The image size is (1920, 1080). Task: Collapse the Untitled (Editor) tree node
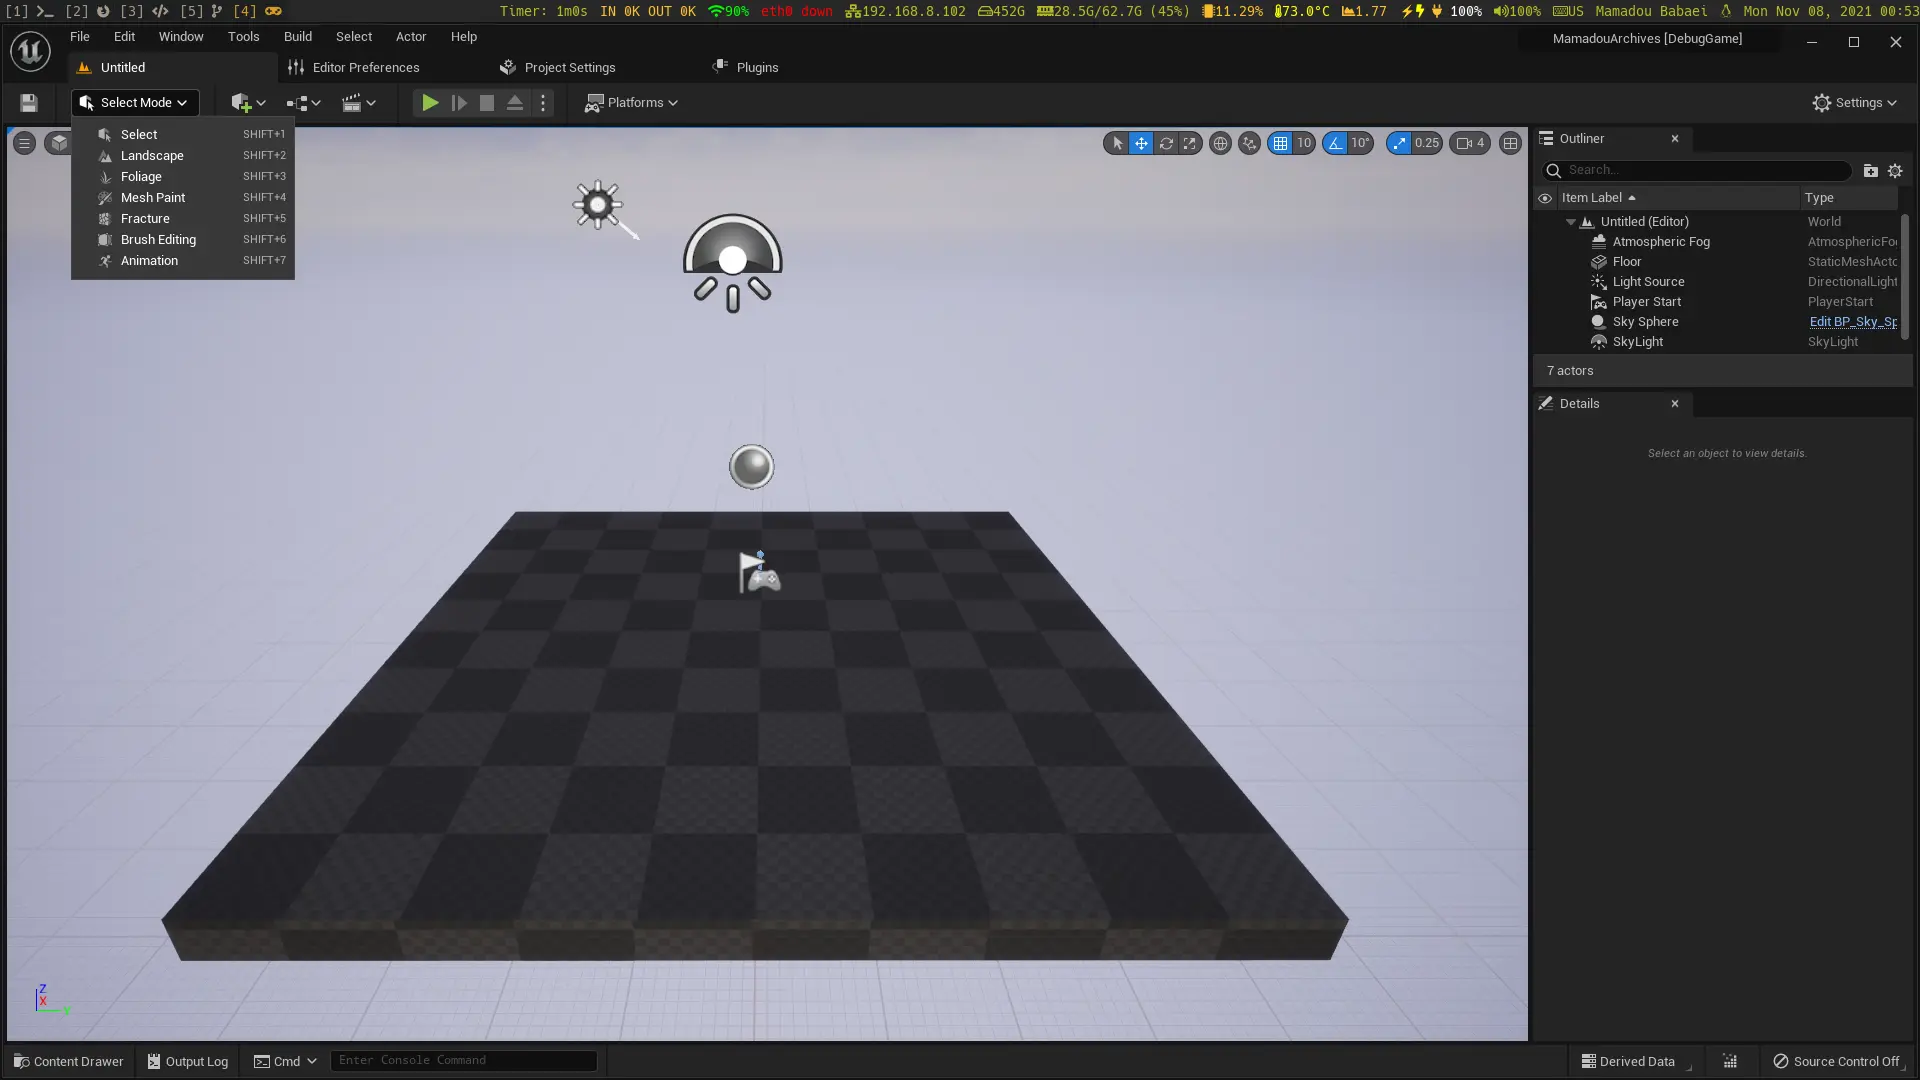coord(1571,222)
